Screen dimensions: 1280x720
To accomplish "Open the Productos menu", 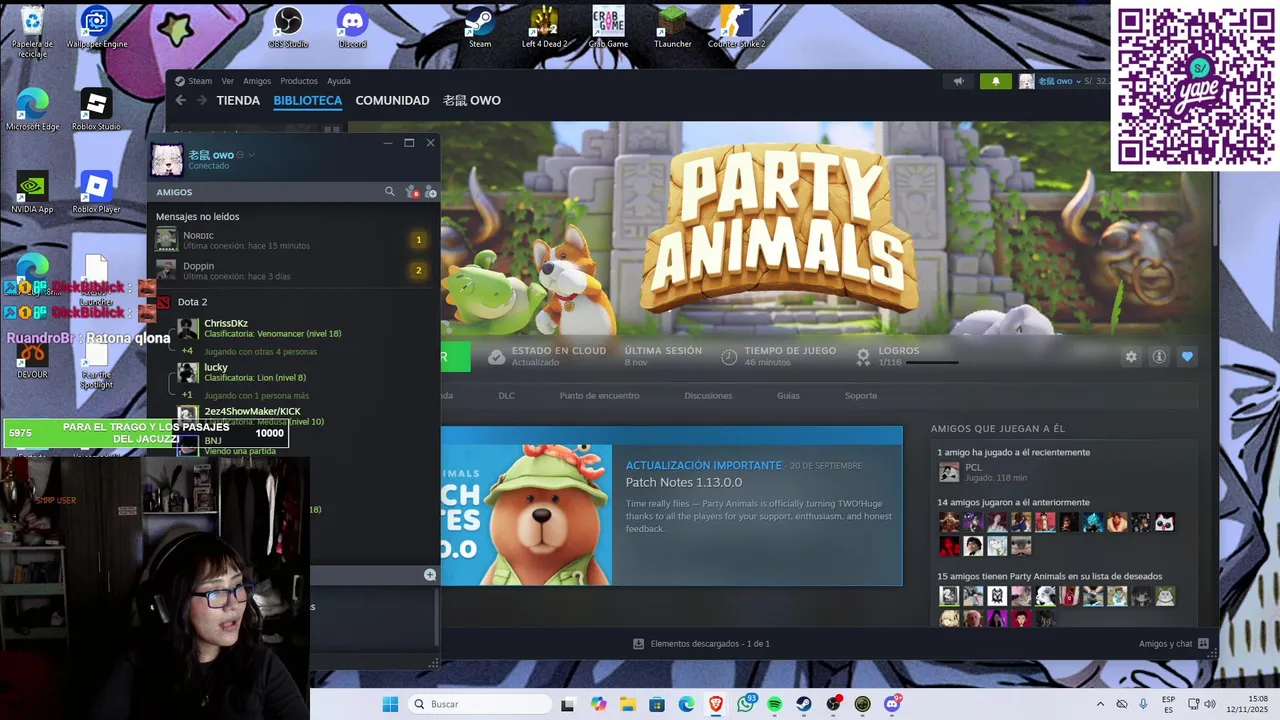I will tap(299, 81).
